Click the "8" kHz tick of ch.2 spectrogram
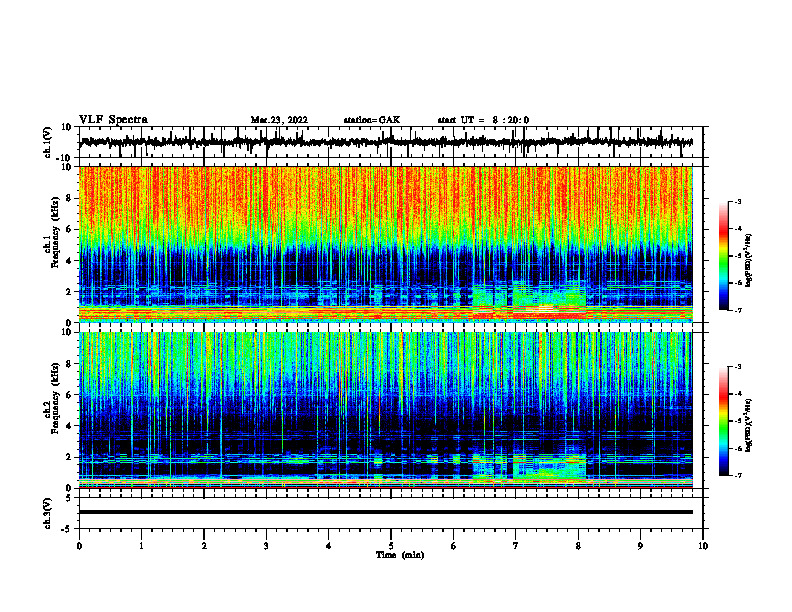792x612 pixels. pyautogui.click(x=69, y=364)
